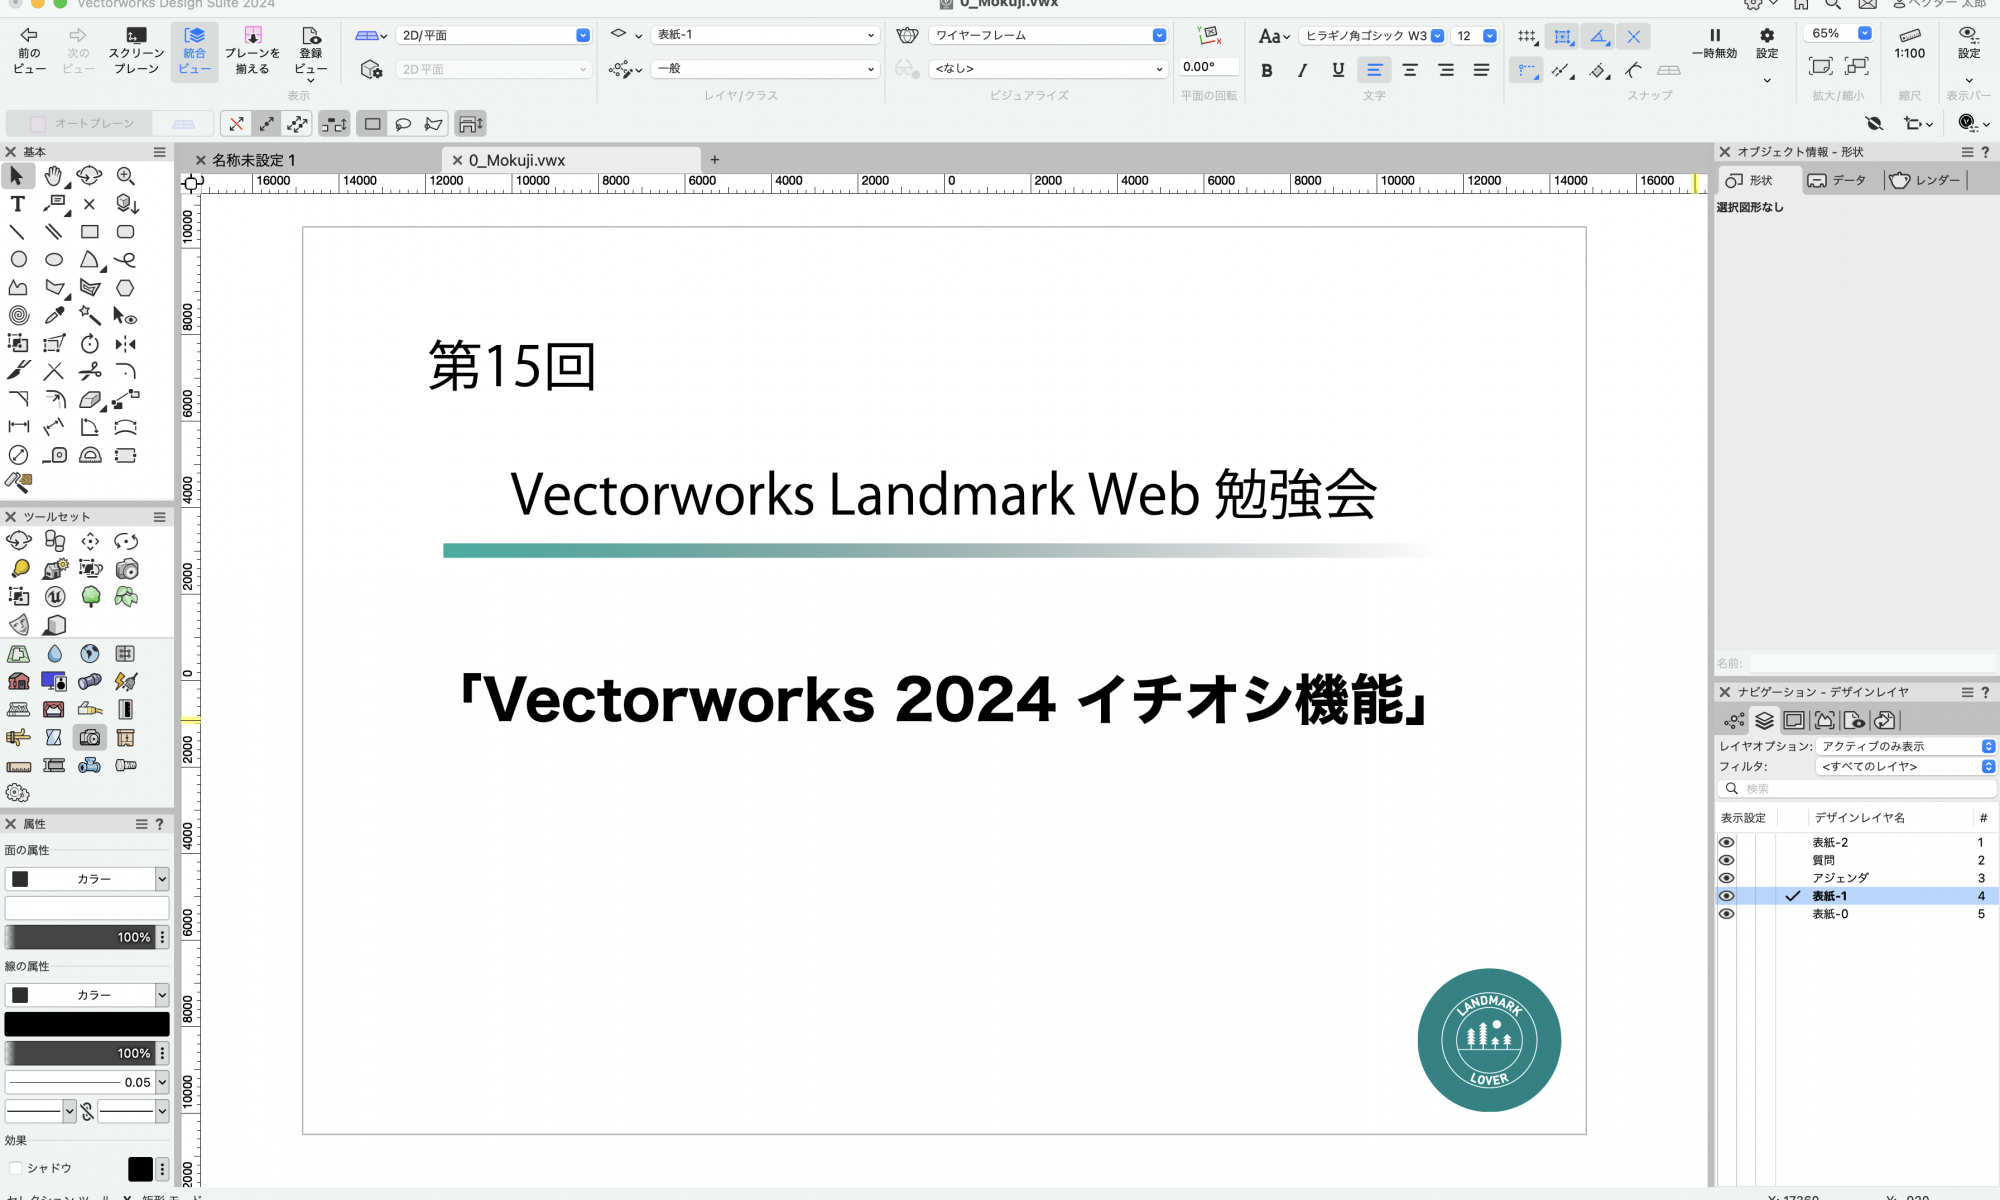
Task: Open the データ tab in Object Info
Action: point(1838,180)
